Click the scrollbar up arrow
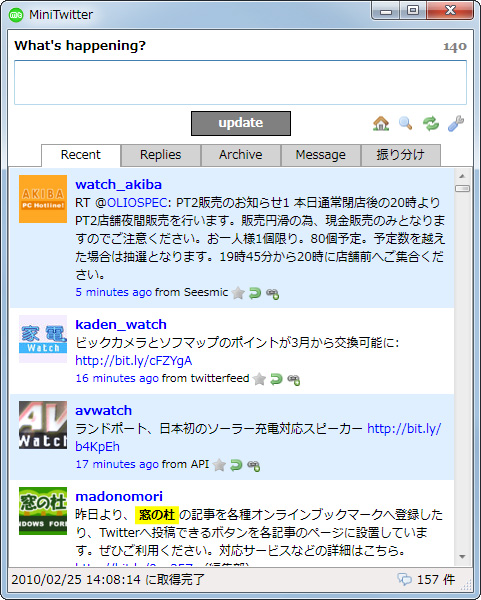 (462, 176)
